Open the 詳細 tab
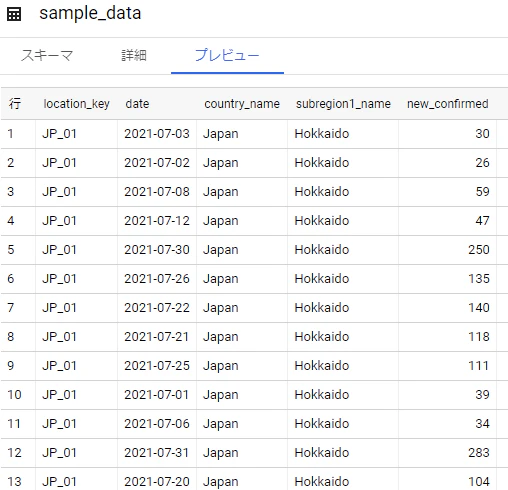 [134, 55]
